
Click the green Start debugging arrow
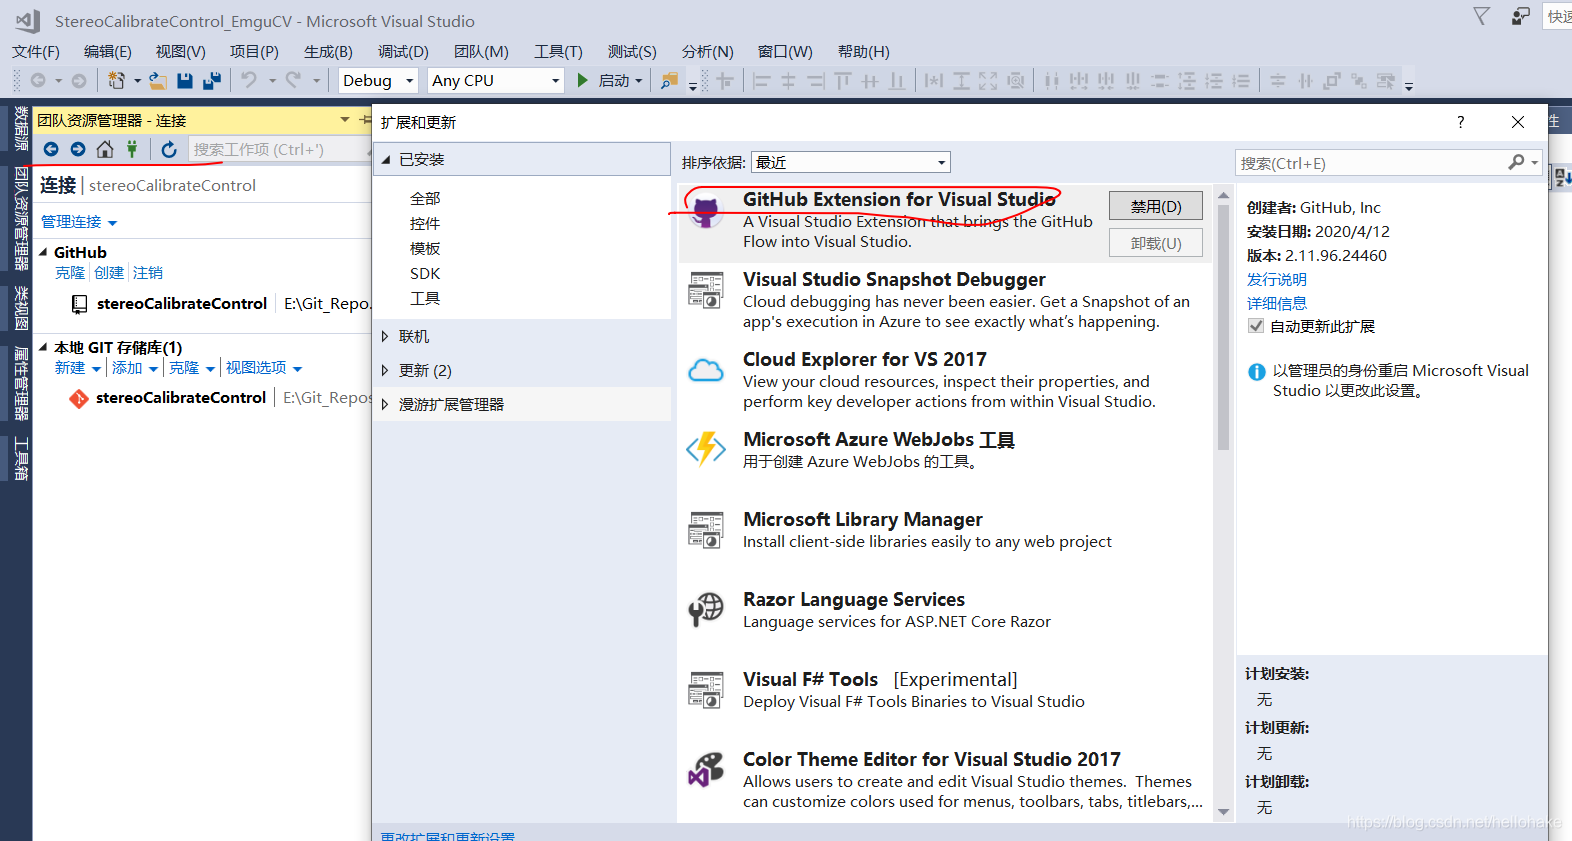click(583, 80)
